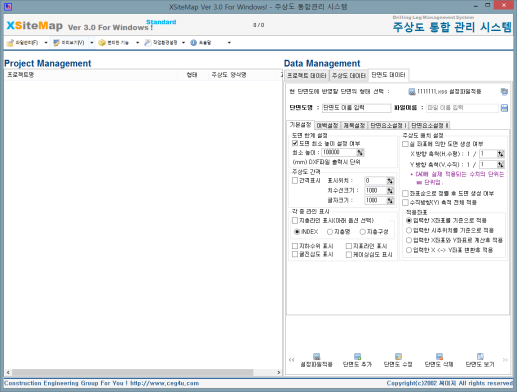518x392 pixels.
Task: Click the 단면도 수정 icon
Action: tap(398, 356)
